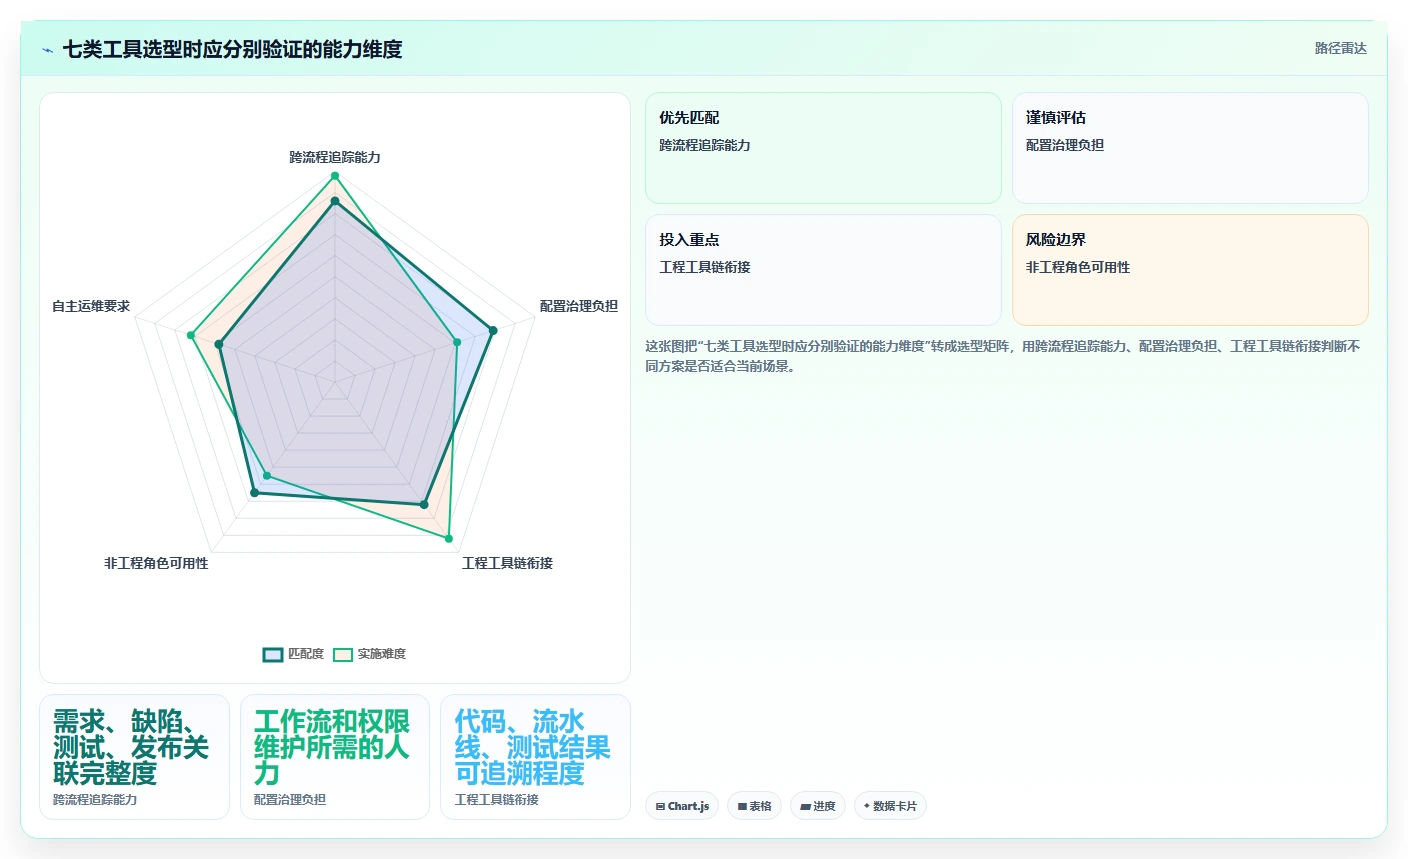Screen dimensions: 1408x859
Task: Click the 非工程角色可用性 axis label on the radar
Action: pyautogui.click(x=156, y=563)
